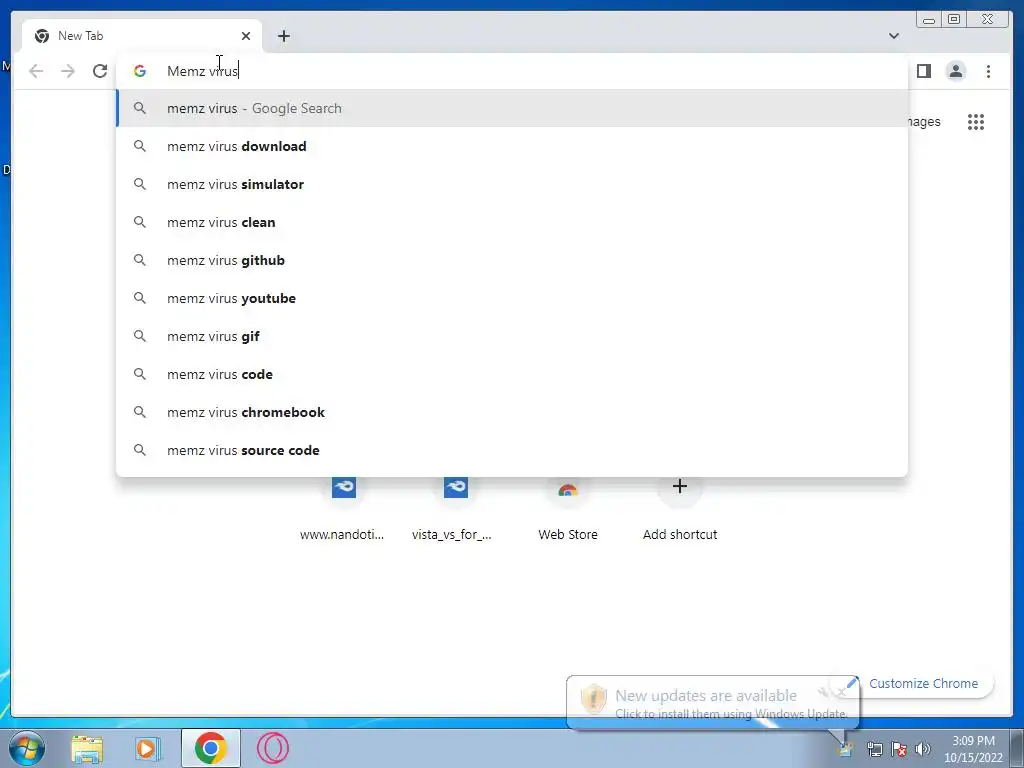Open the www.nandoti... shortcut tile
This screenshot has width=1024, height=768.
tap(343, 509)
